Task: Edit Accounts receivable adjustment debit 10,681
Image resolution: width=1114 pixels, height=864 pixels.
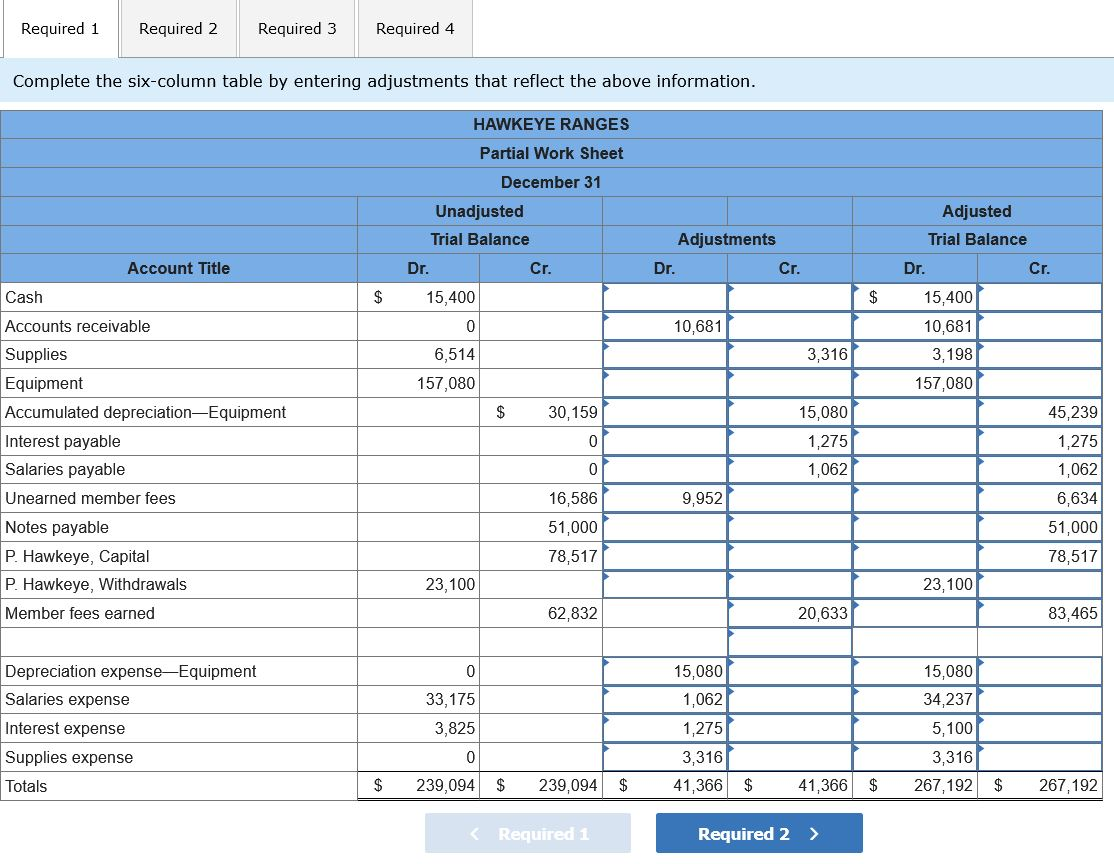Action: point(665,326)
